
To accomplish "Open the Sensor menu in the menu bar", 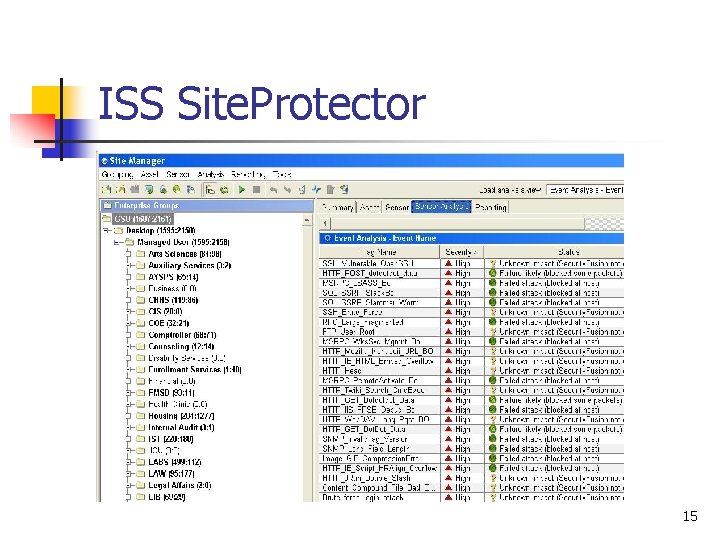I will pyautogui.click(x=178, y=174).
